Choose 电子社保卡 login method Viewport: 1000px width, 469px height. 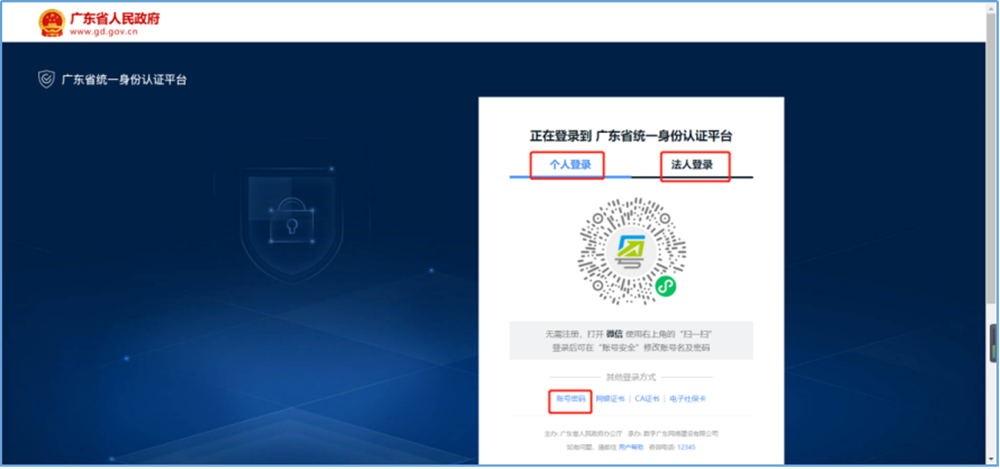688,399
